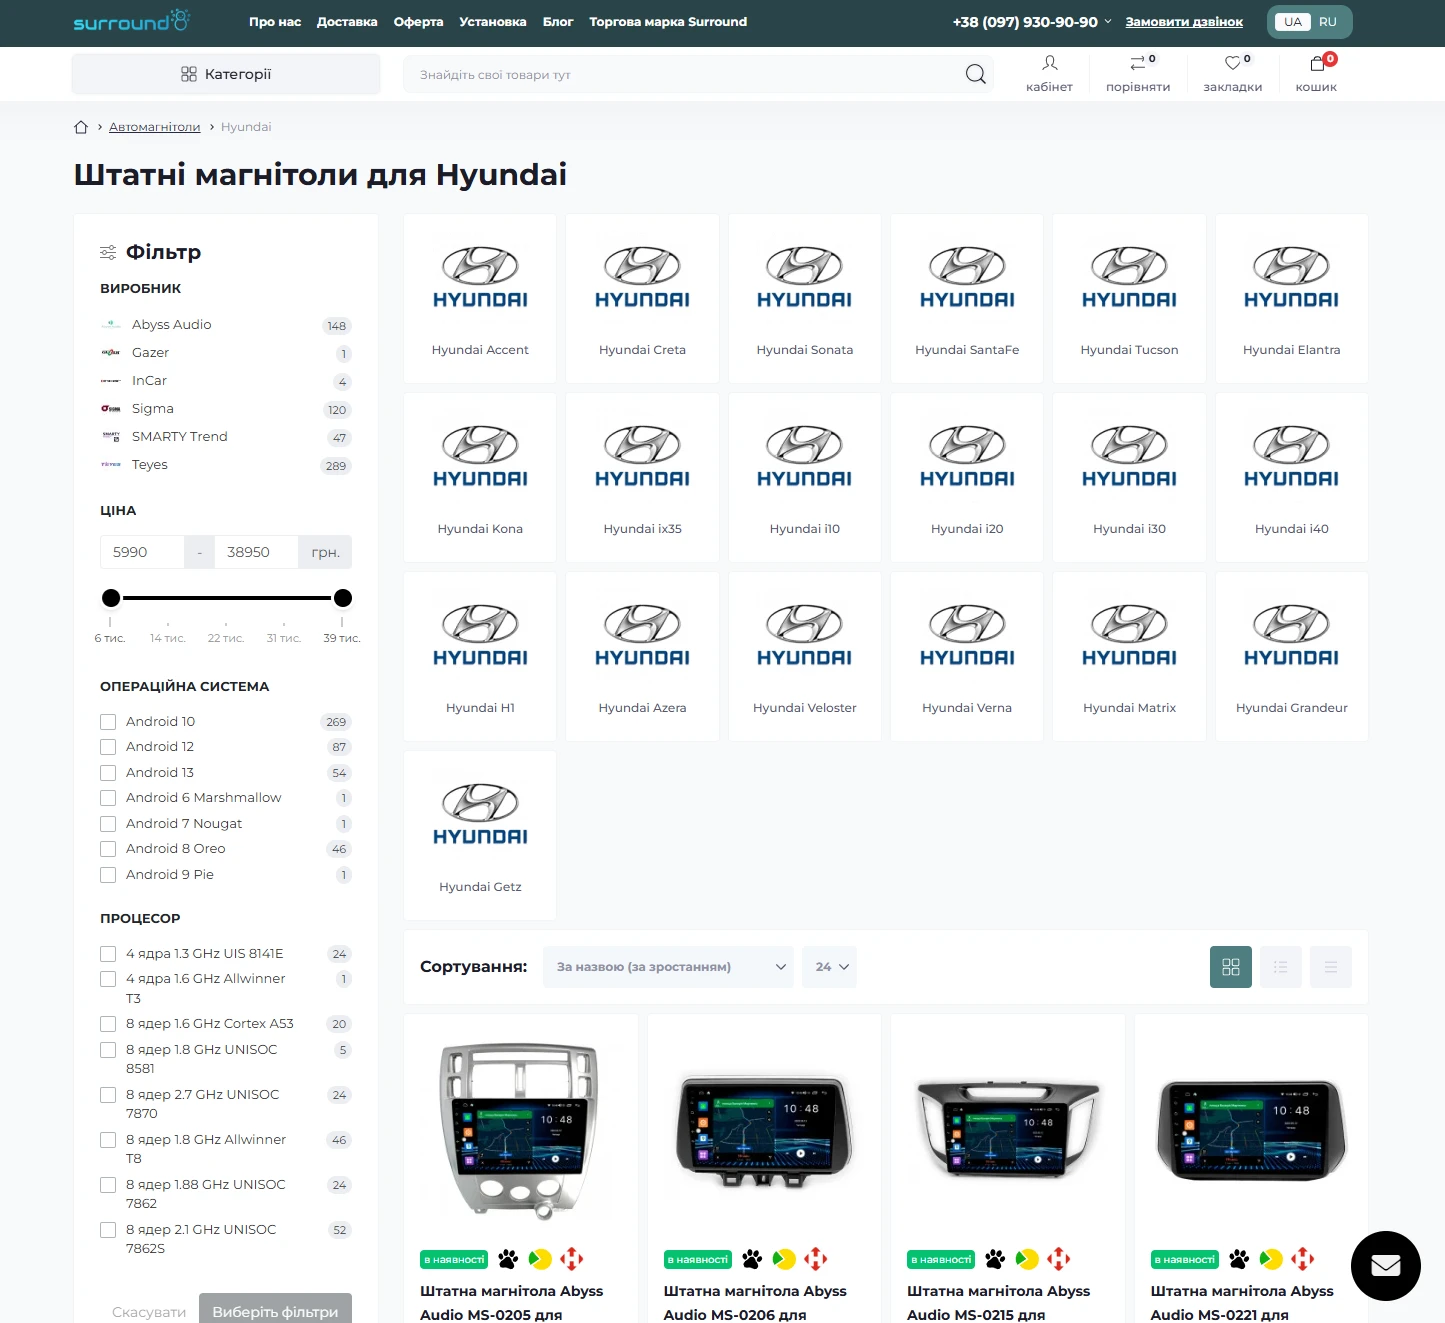Check the 8 ядер 2.1 GHz UNISOC 7862S filter
Screen dimensions: 1445x1323
108,1230
